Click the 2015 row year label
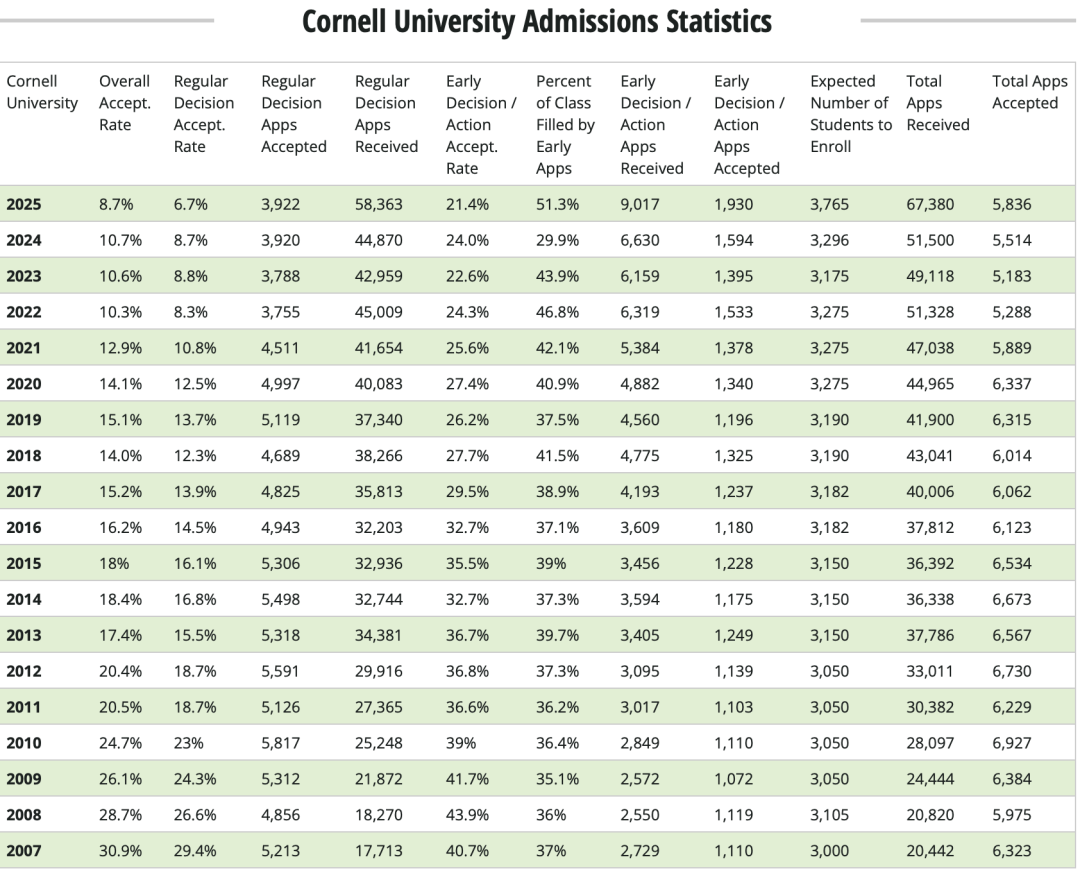 coord(24,563)
